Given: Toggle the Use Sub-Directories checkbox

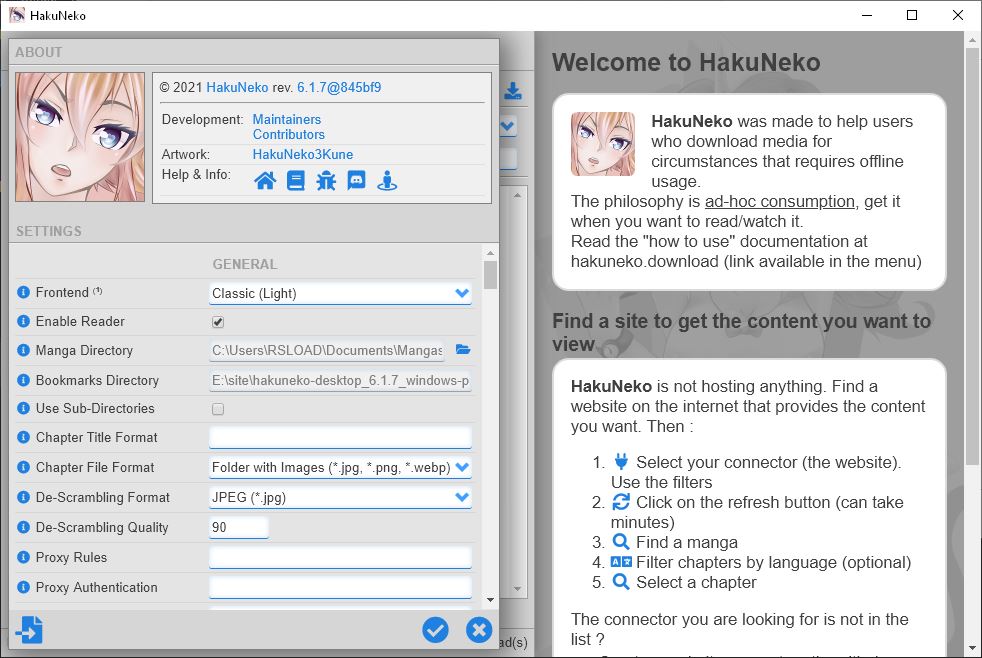Looking at the screenshot, I should pos(218,409).
